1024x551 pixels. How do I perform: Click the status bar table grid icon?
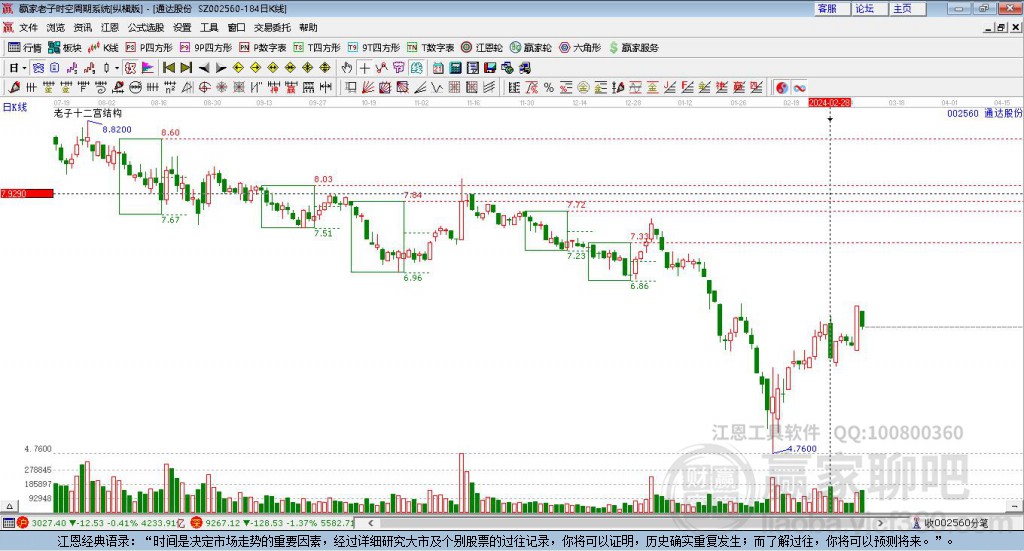(x=8, y=523)
